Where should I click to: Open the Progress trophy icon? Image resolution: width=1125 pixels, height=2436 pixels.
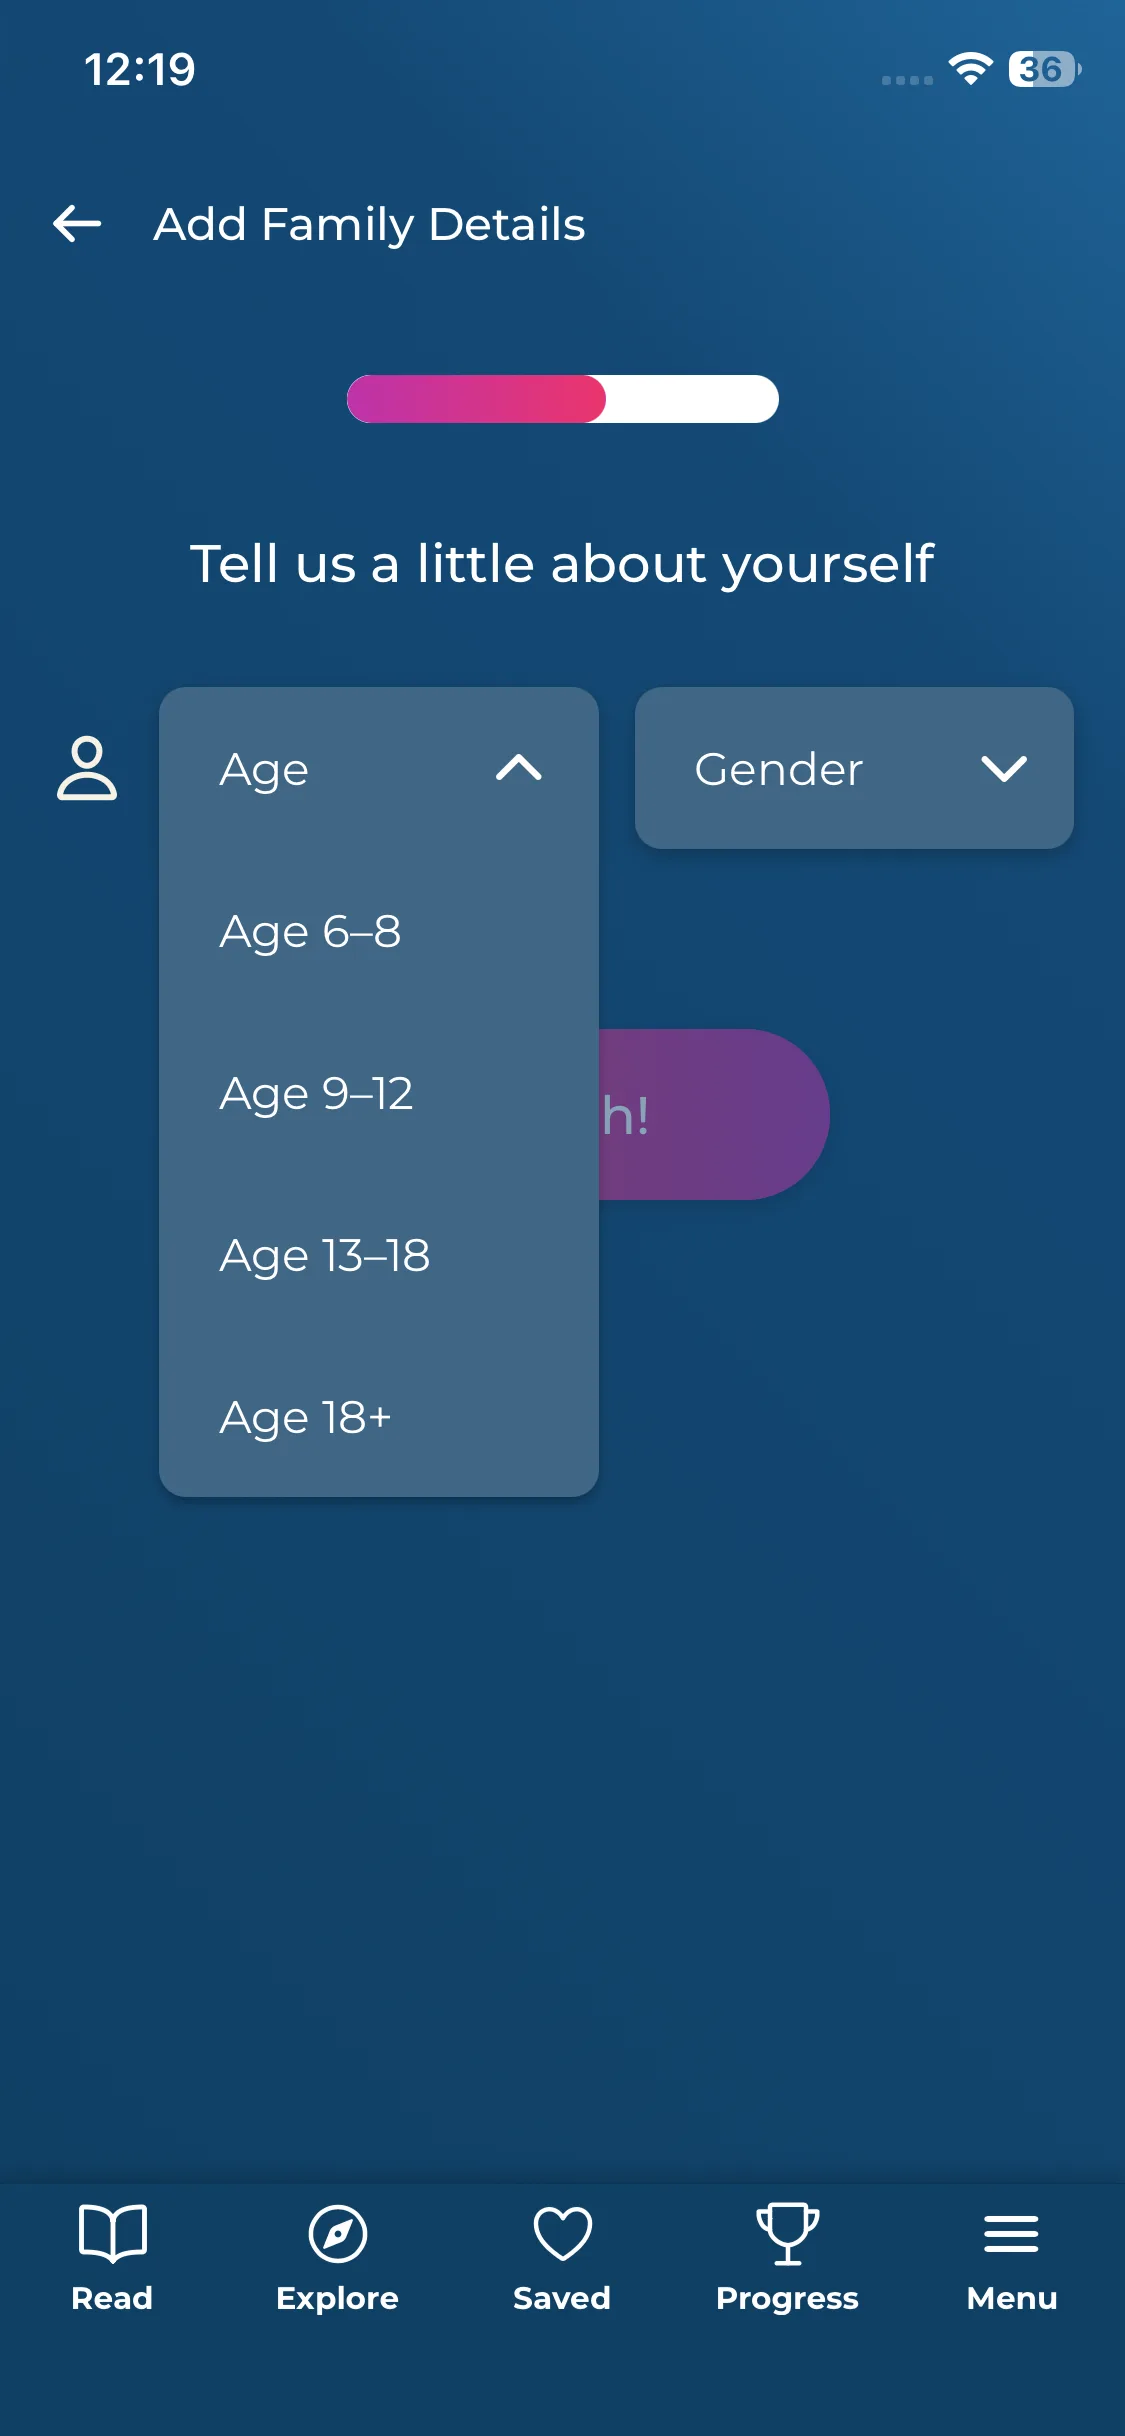(787, 2232)
